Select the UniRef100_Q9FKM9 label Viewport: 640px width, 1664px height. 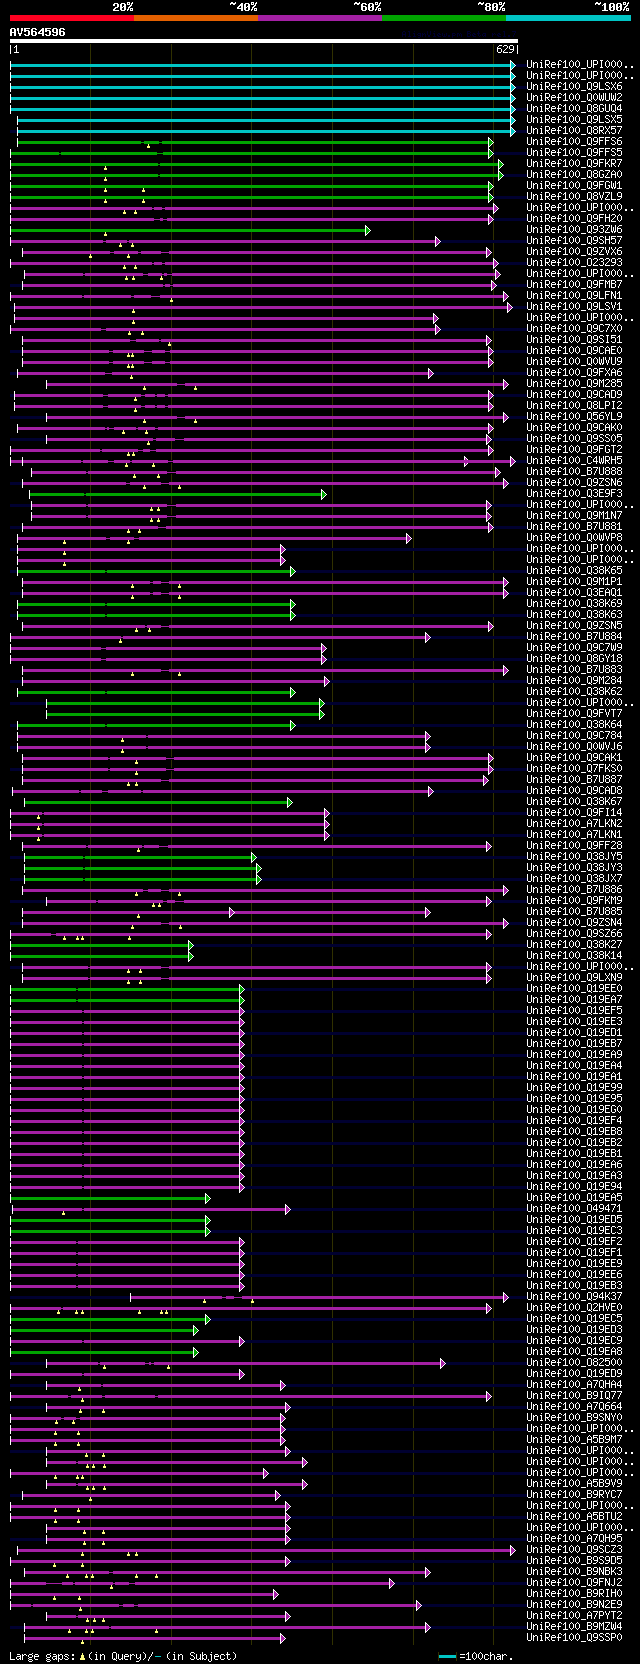(x=574, y=901)
